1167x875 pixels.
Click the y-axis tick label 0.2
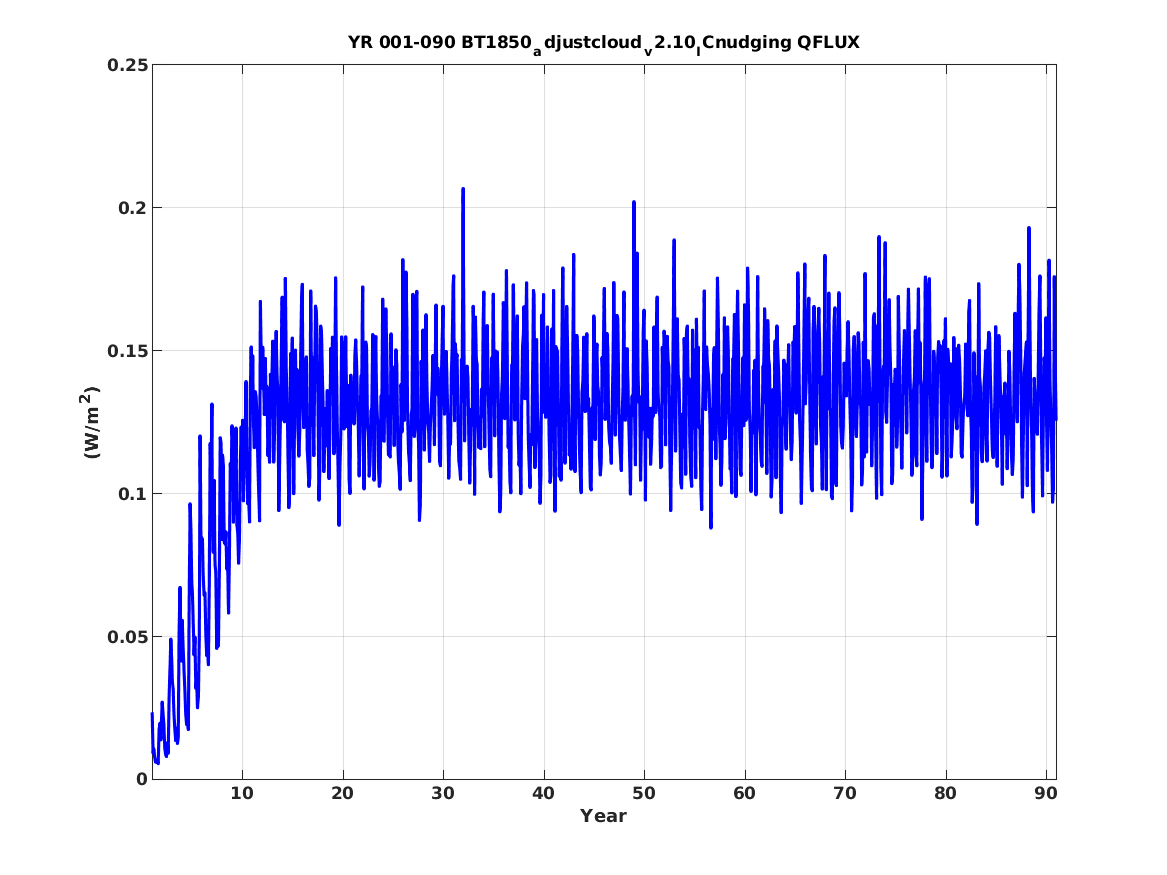click(x=132, y=208)
